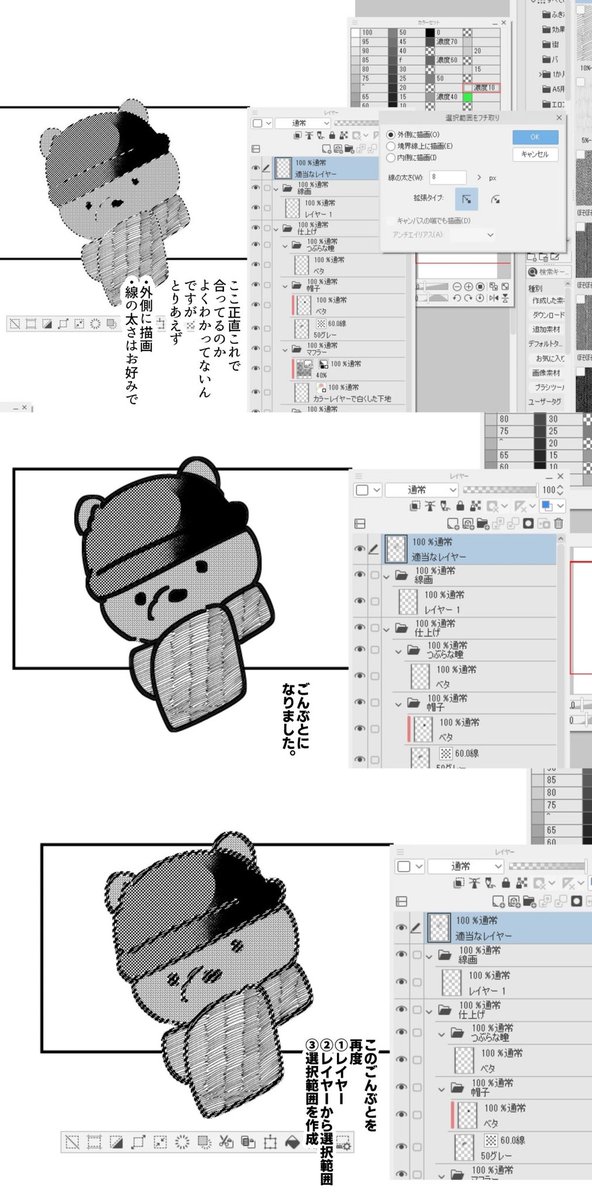Viewport: 592px width, 1200px height.
Task: Click delete layer trash icon, middle panel
Action: [559, 522]
